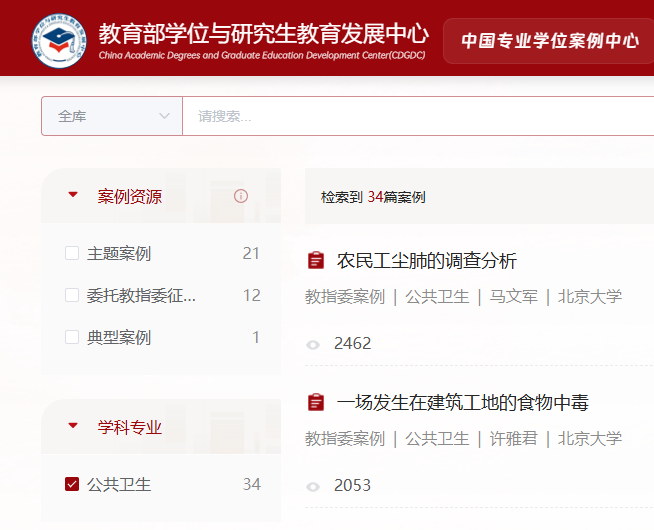Enable the 典型案例 filter checkbox

point(72,337)
